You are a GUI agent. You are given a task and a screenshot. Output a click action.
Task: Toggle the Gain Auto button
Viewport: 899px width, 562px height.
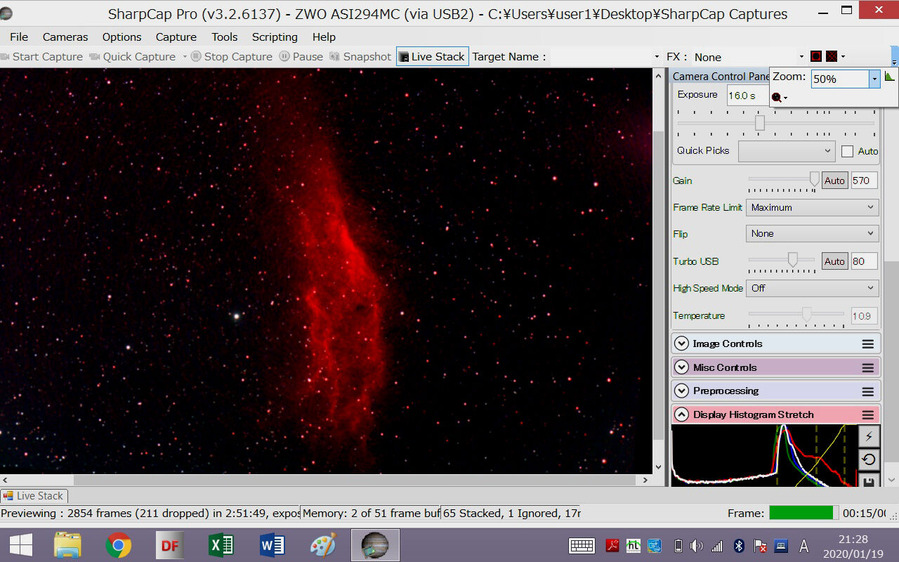click(x=834, y=181)
